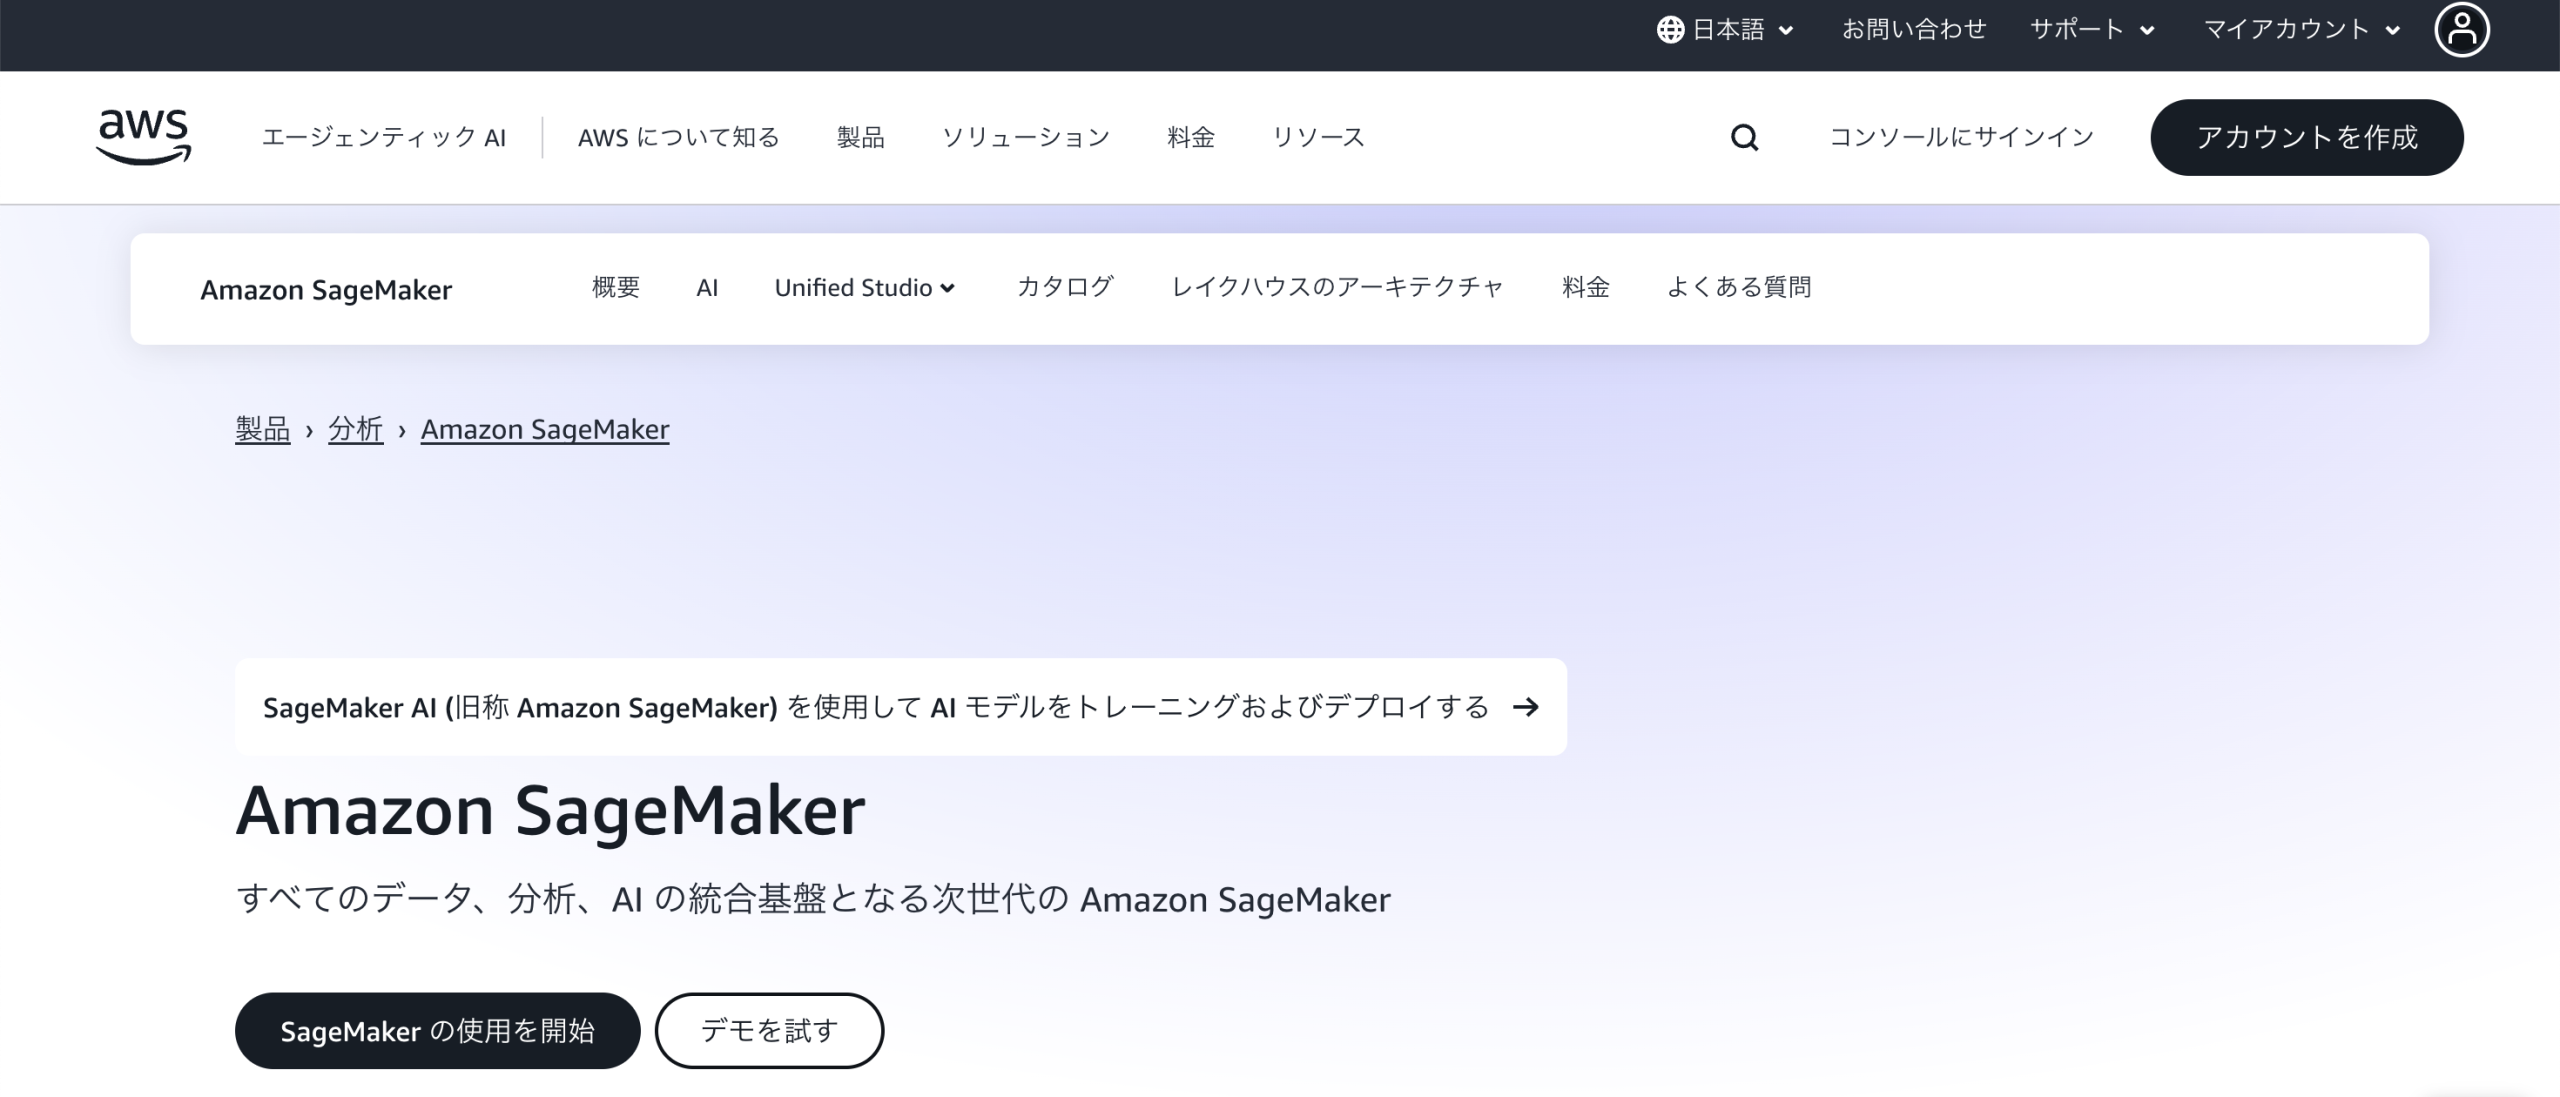Click the アカウントを作成 button

point(2306,137)
